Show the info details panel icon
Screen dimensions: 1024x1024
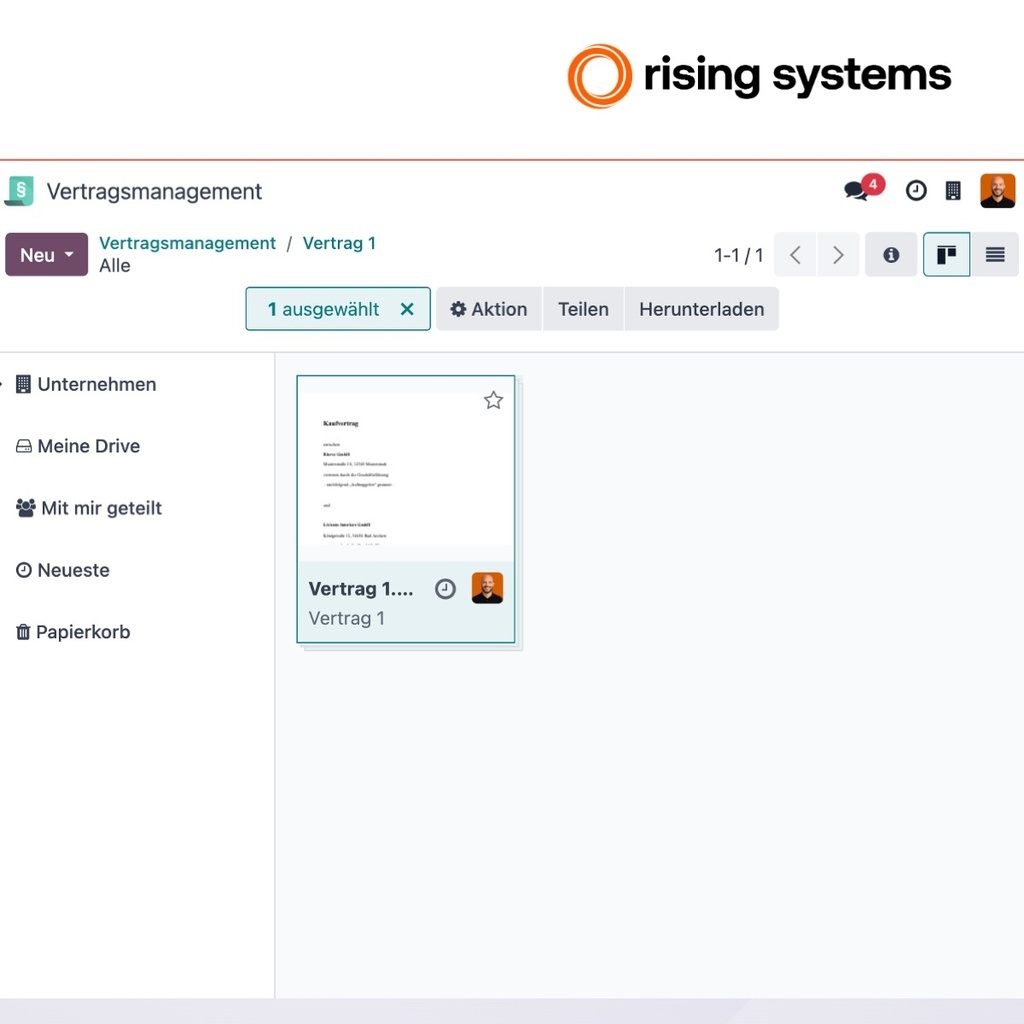coord(891,255)
